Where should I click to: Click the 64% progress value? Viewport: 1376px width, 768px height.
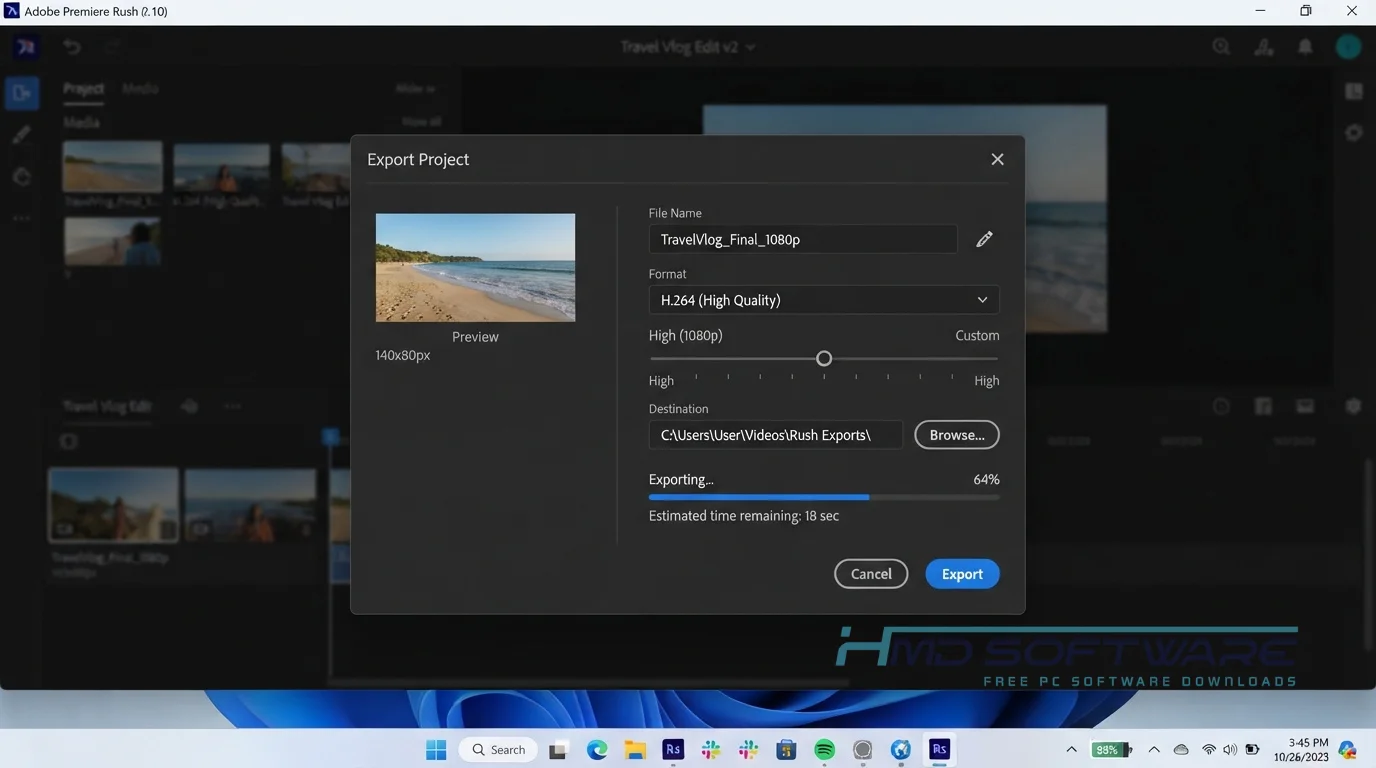986,479
